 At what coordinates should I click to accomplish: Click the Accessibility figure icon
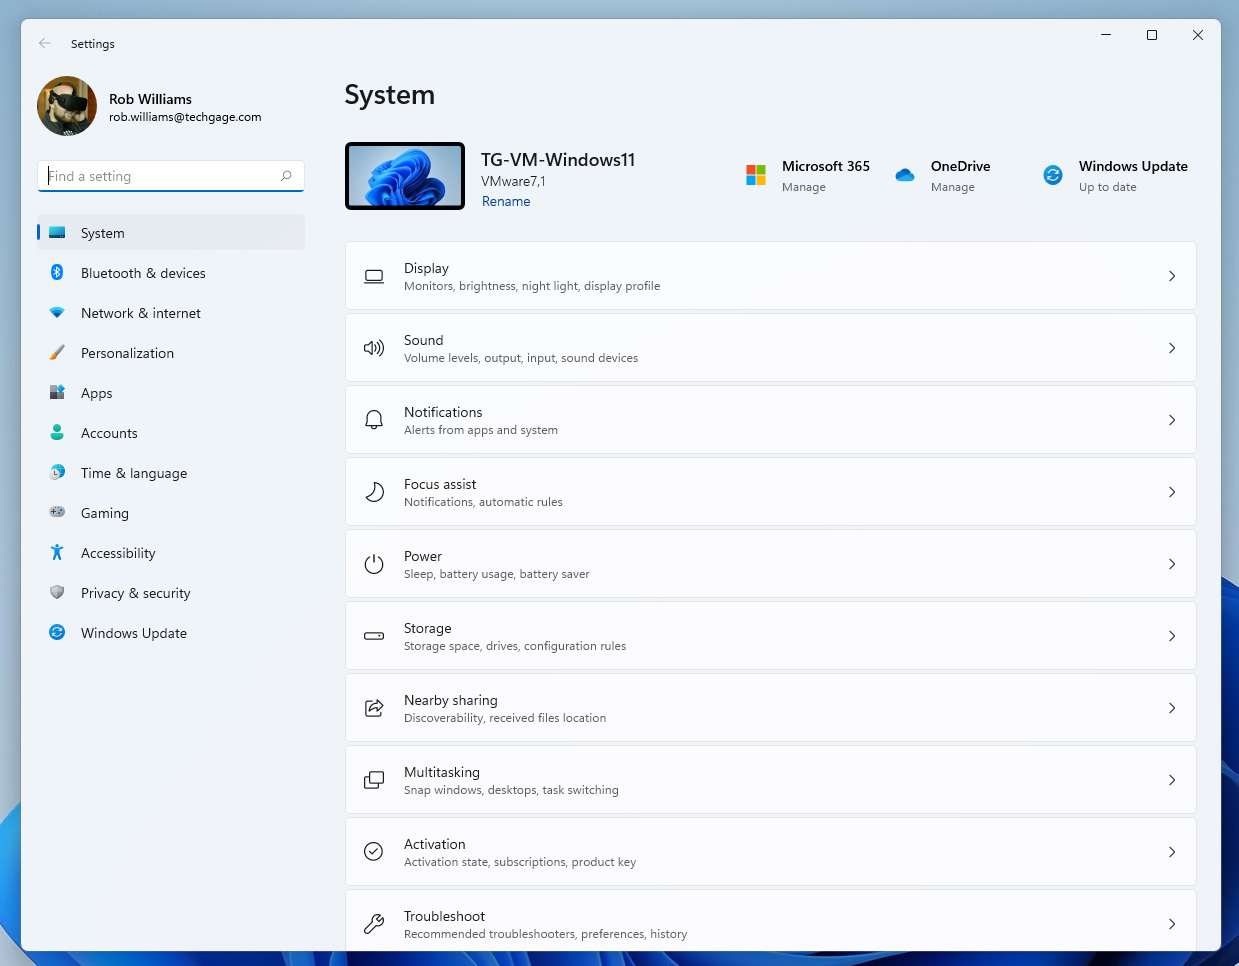click(x=57, y=553)
